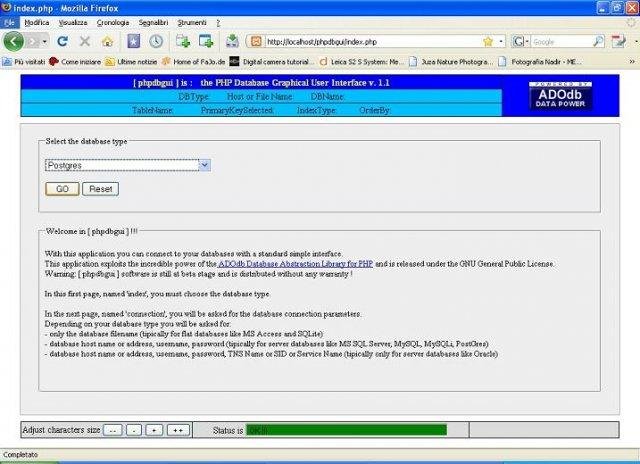Click the stop loading X icon
640x464 pixels.
coord(84,41)
